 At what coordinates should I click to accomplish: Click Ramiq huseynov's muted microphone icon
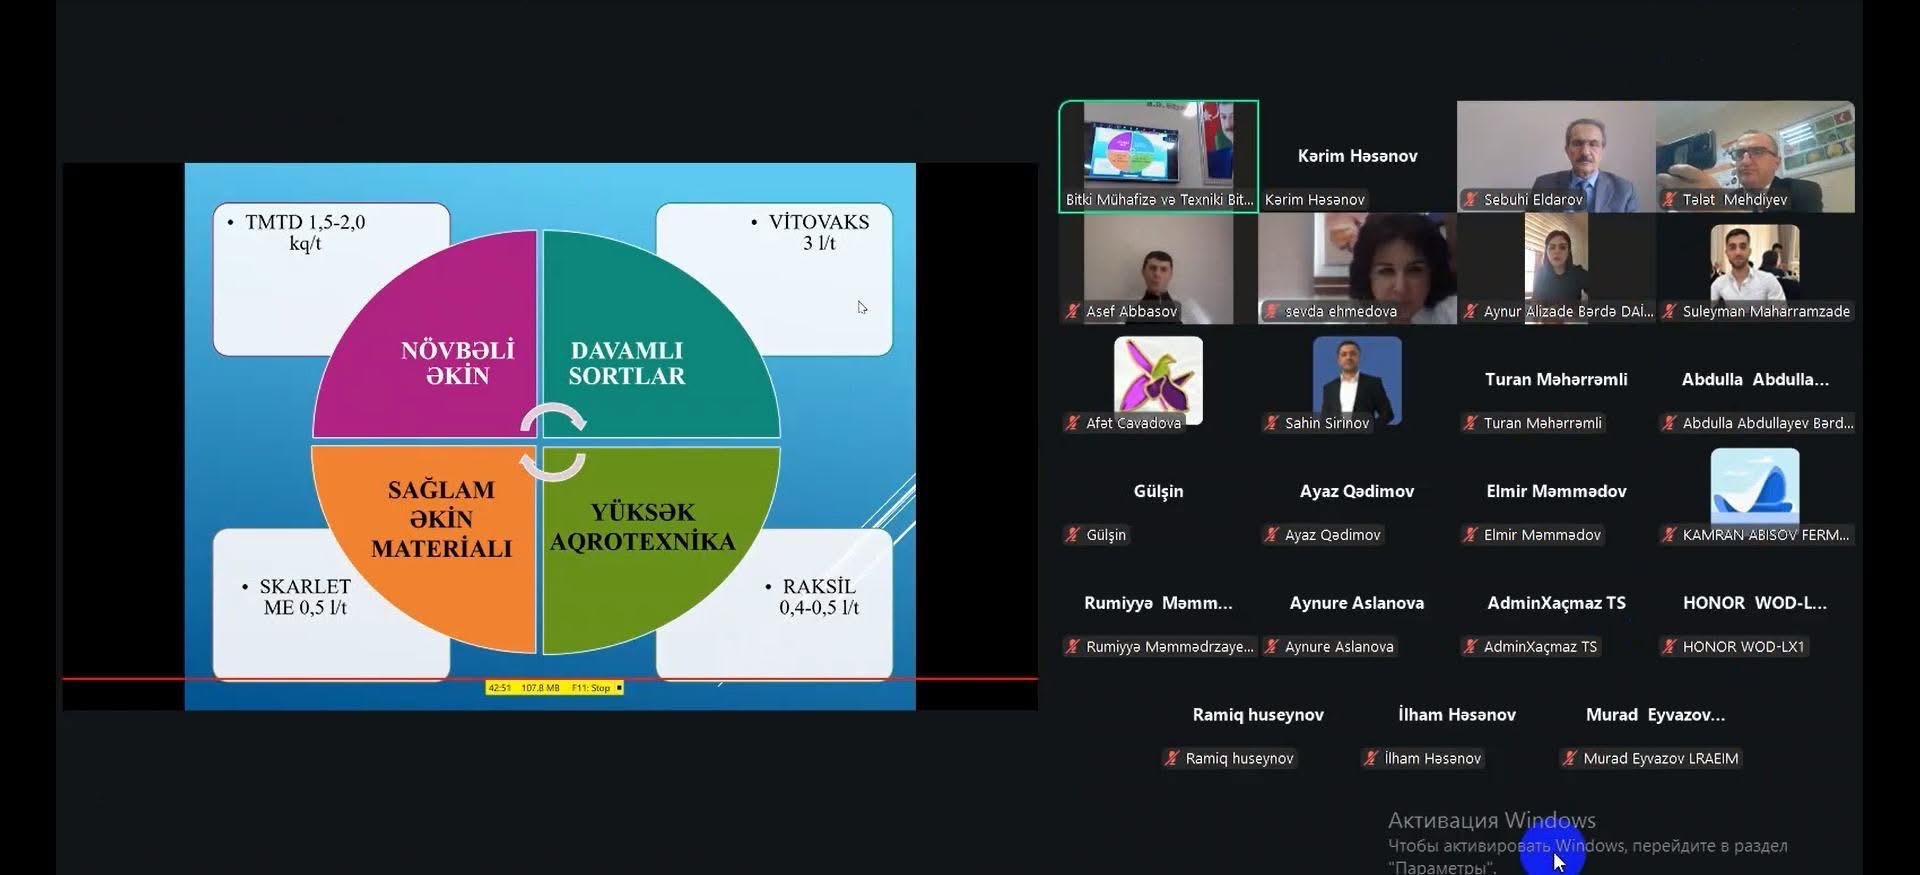click(x=1171, y=759)
